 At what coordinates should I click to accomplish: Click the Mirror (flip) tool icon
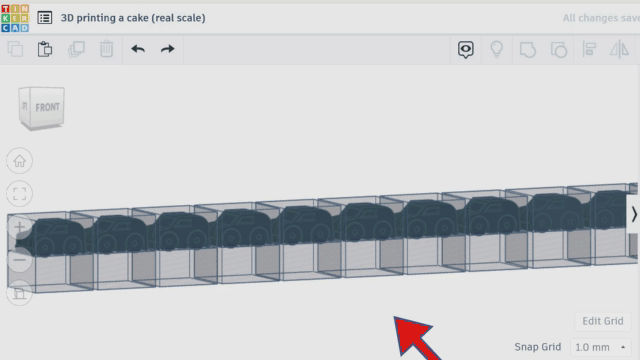pyautogui.click(x=620, y=49)
